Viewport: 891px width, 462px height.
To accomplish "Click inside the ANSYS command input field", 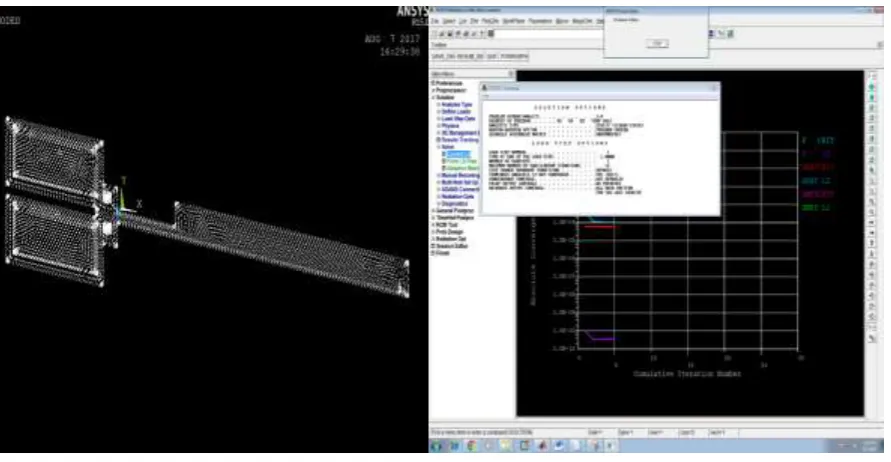I will click(548, 34).
